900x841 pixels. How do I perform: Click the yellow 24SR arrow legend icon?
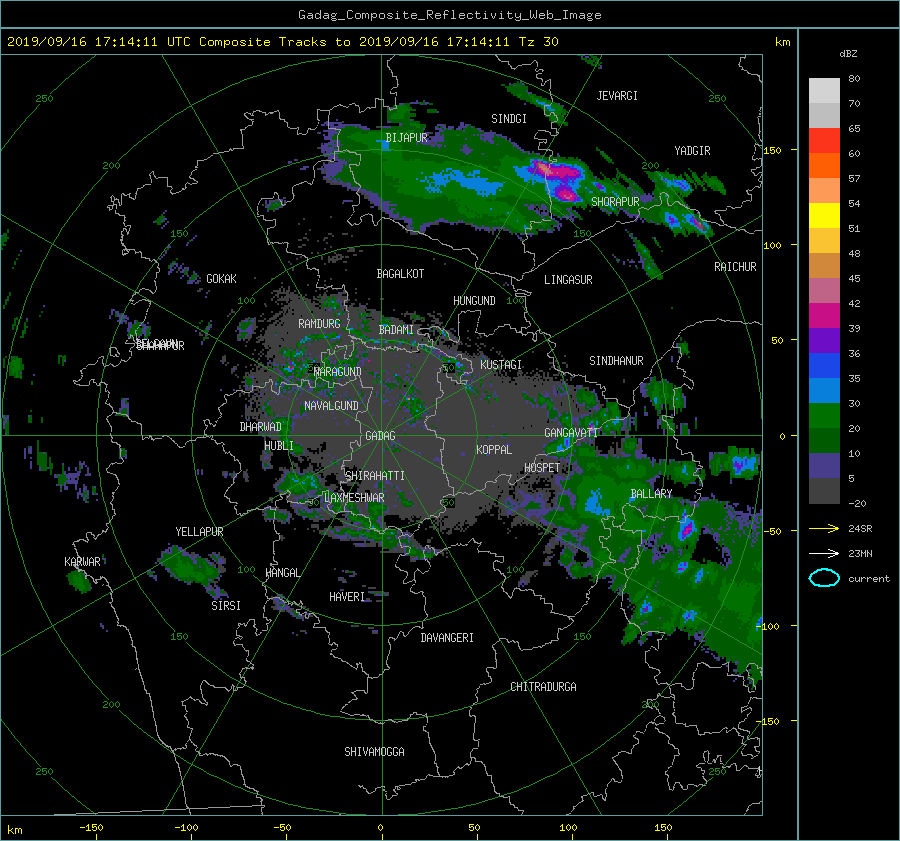point(824,528)
